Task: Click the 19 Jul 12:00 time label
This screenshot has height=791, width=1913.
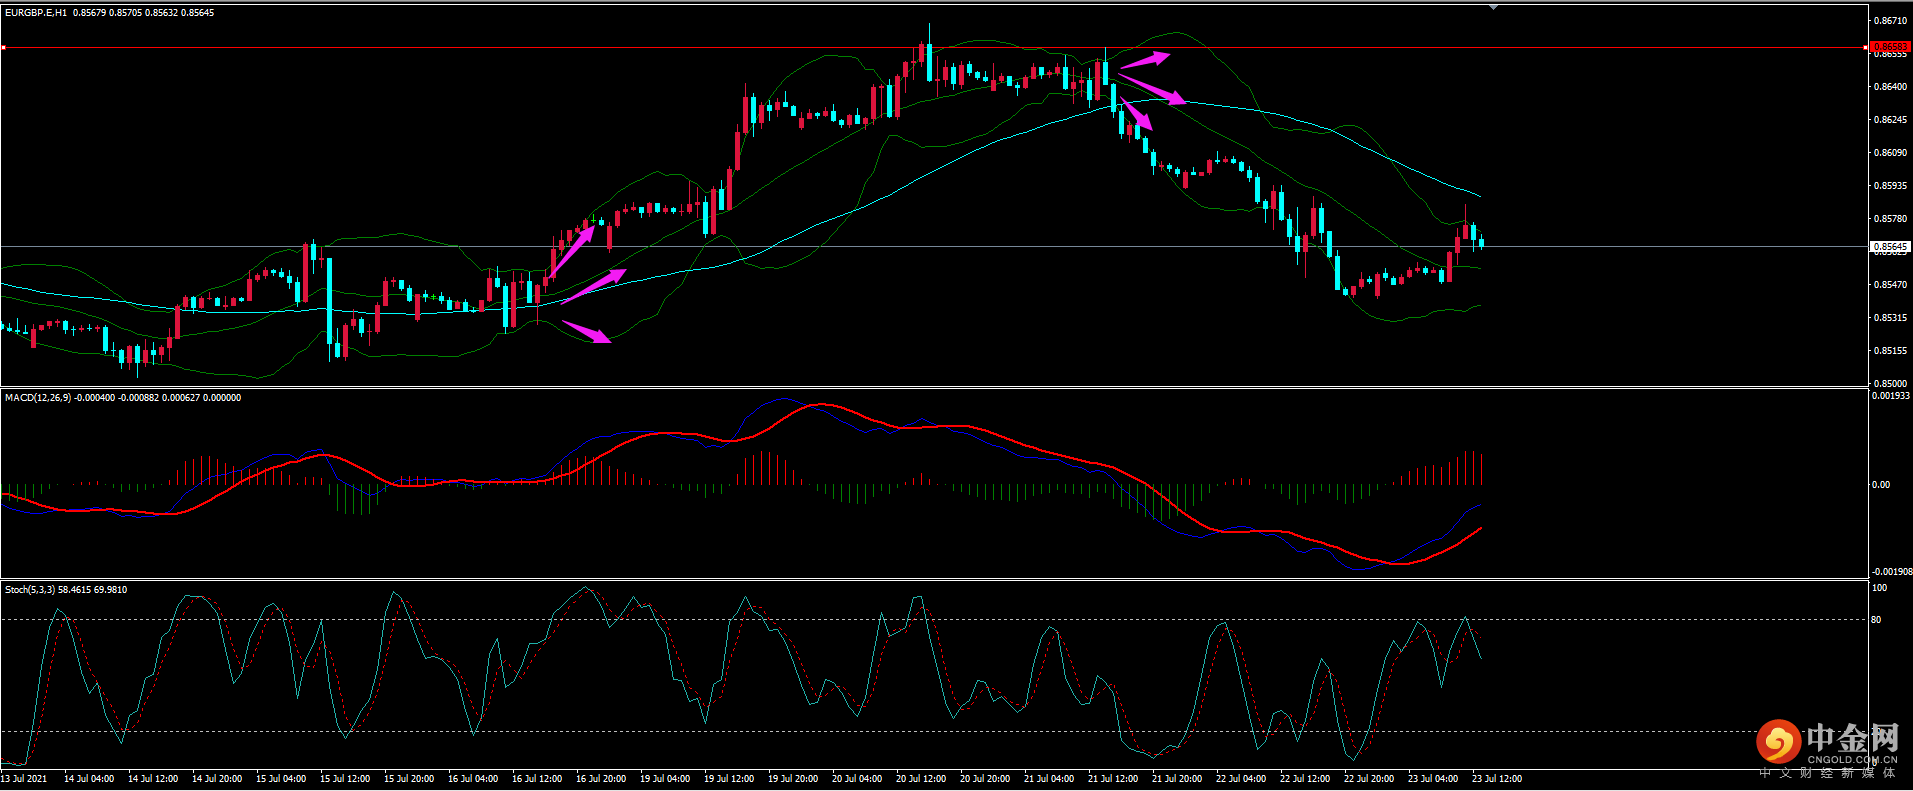Action: pos(729,779)
